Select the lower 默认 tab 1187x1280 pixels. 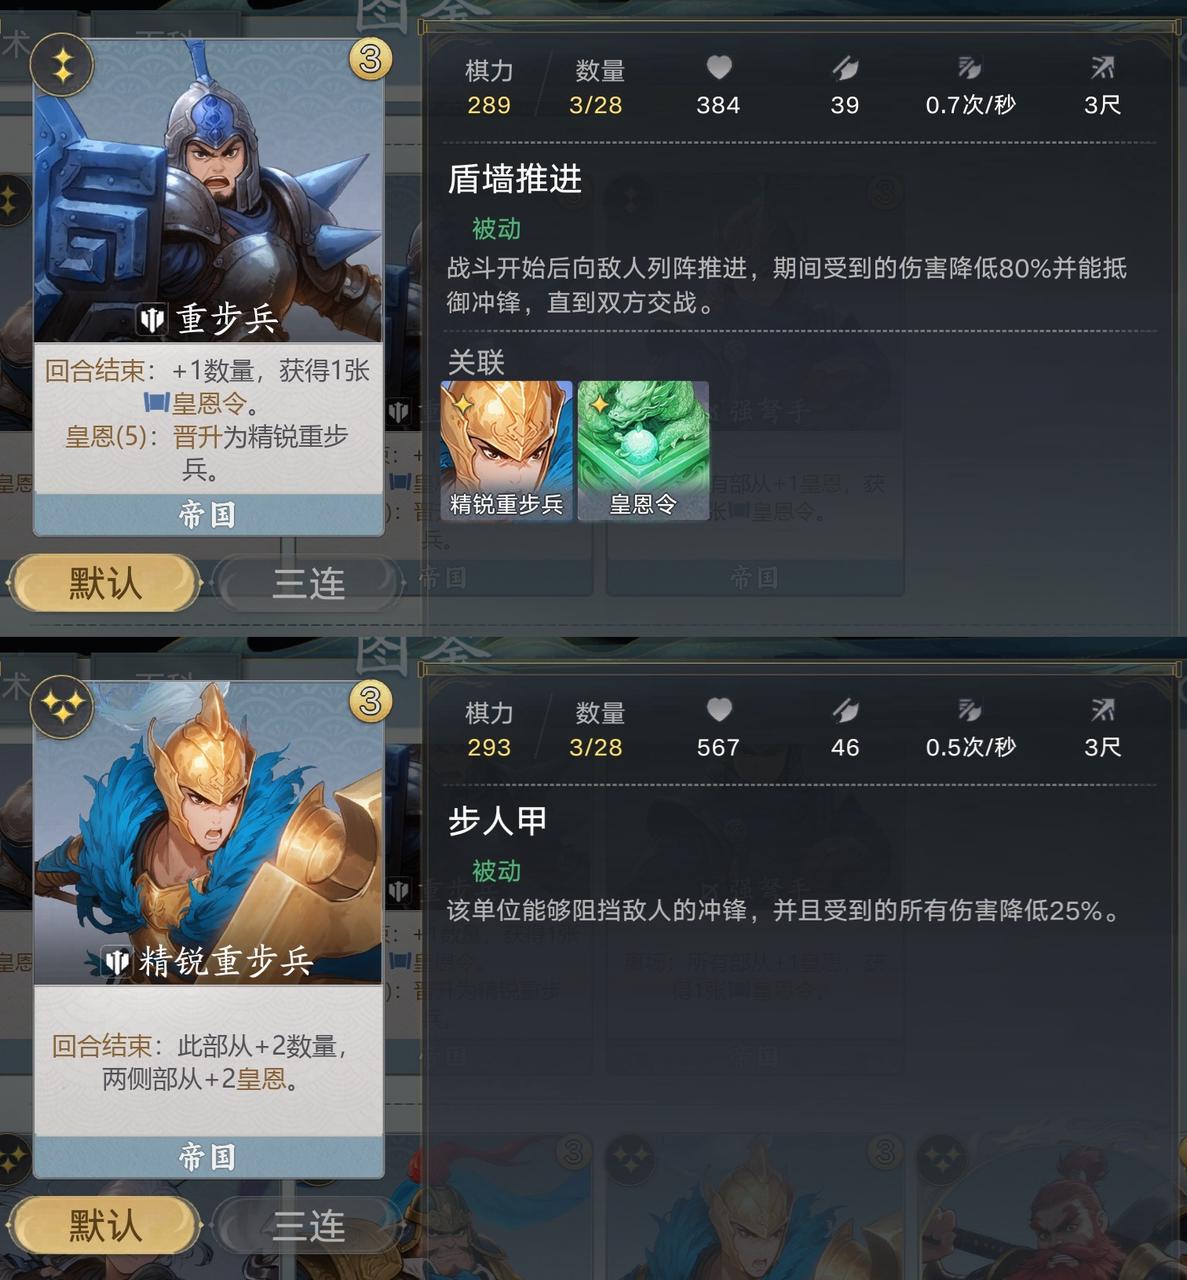click(x=105, y=1225)
